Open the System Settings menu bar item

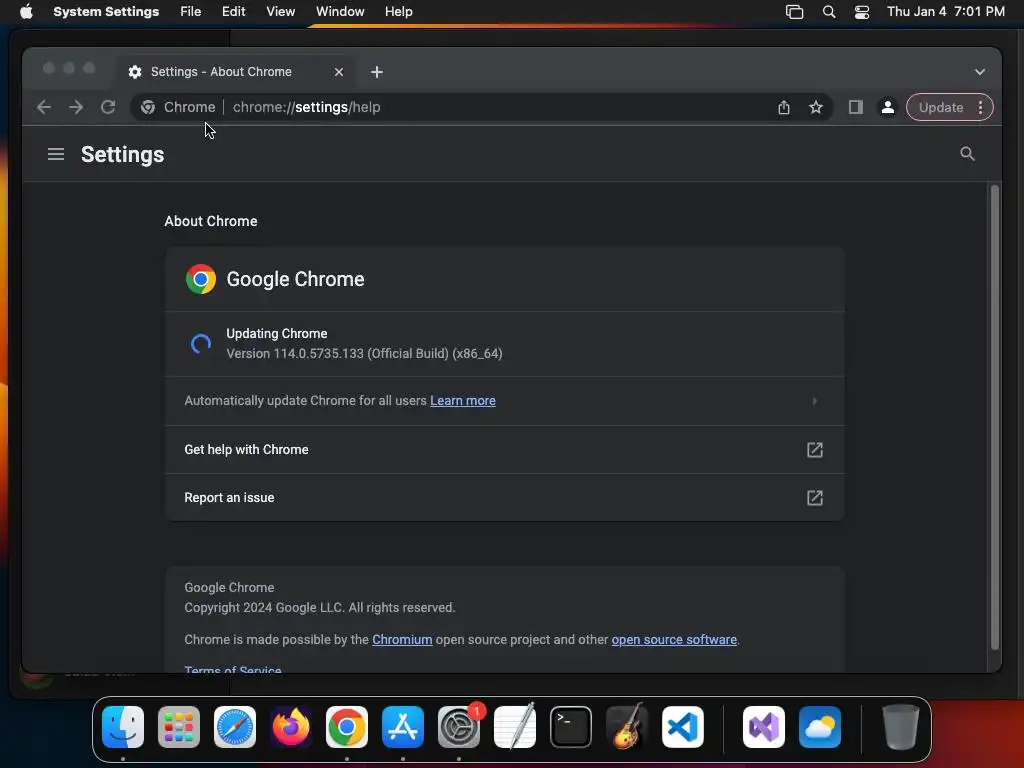click(106, 12)
